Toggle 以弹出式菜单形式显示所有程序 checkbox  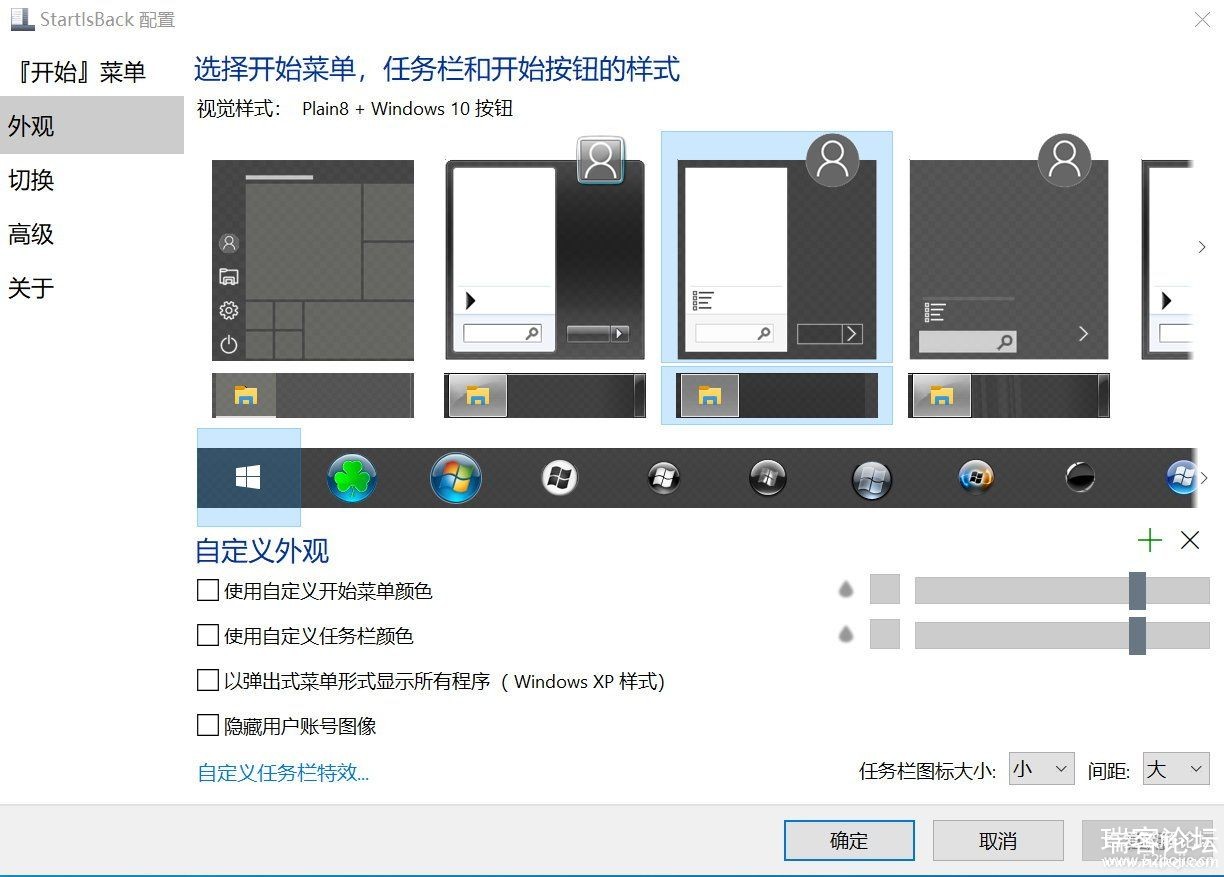pos(208,681)
